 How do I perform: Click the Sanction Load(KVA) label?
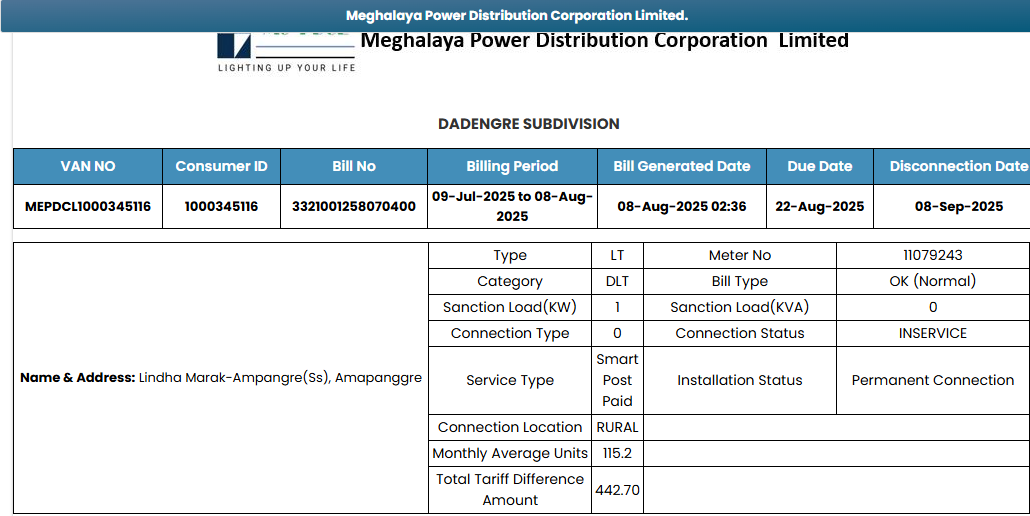coord(740,307)
